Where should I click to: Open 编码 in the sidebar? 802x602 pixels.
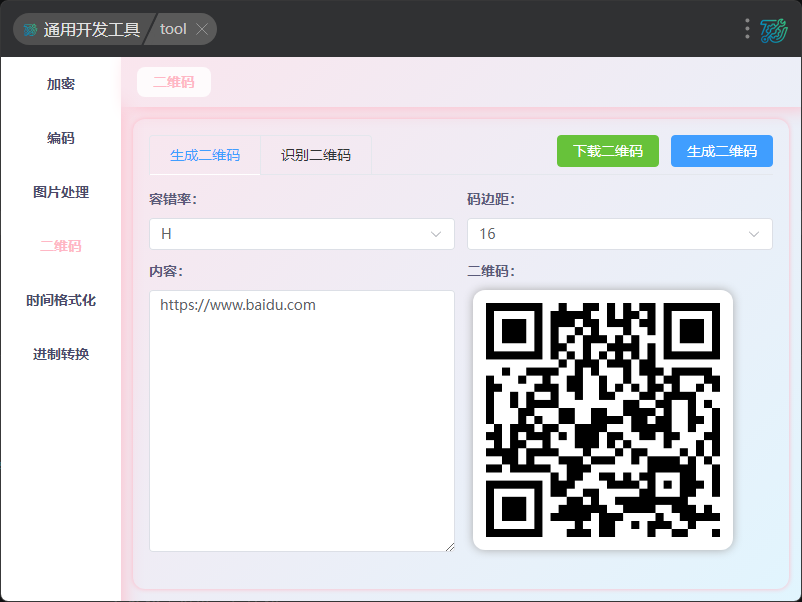(x=61, y=138)
